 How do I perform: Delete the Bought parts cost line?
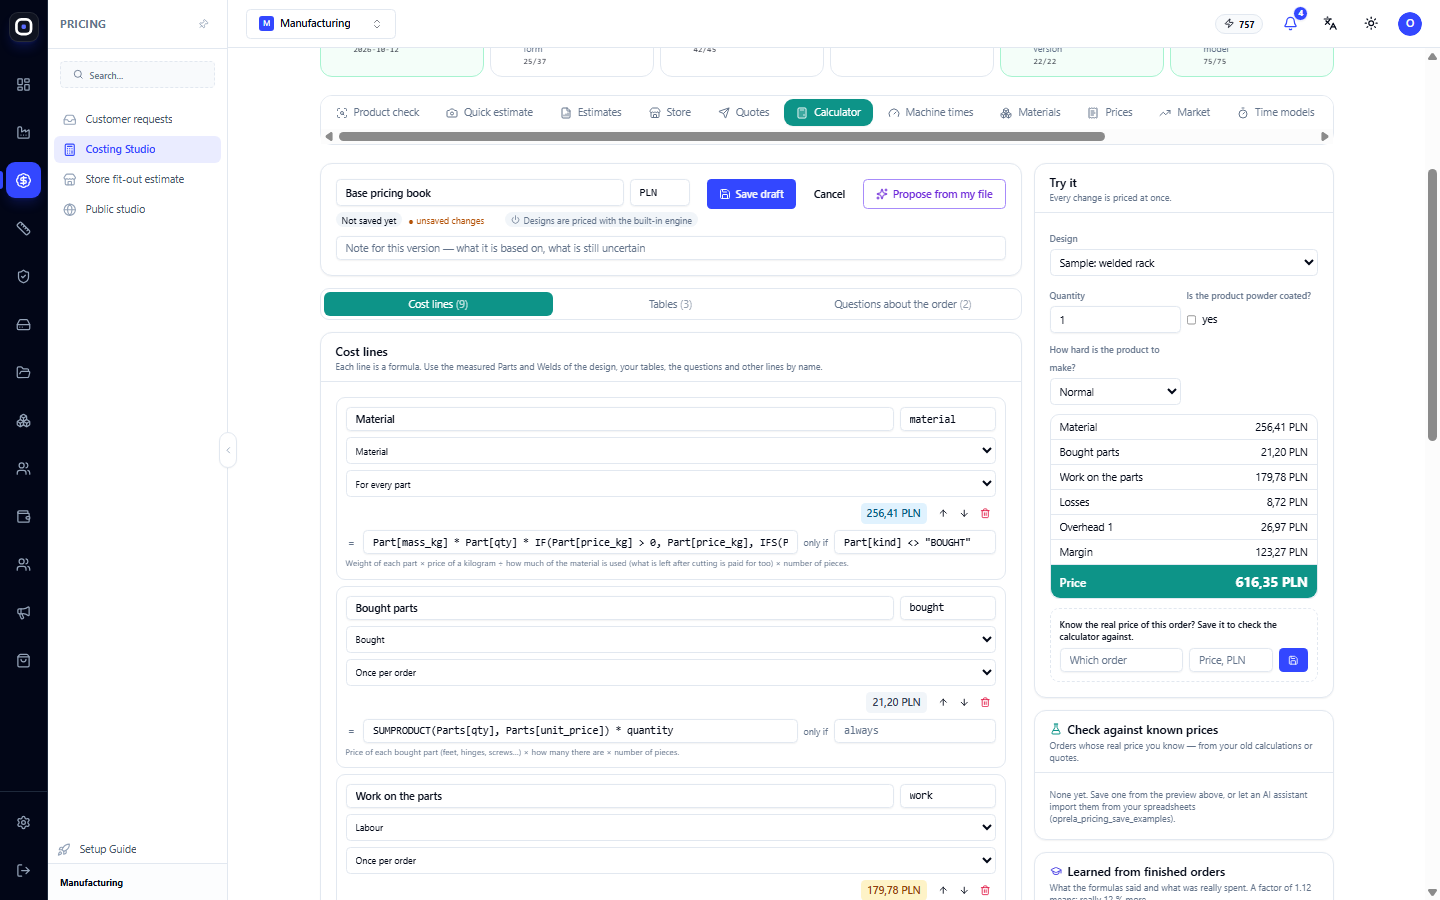coord(985,702)
